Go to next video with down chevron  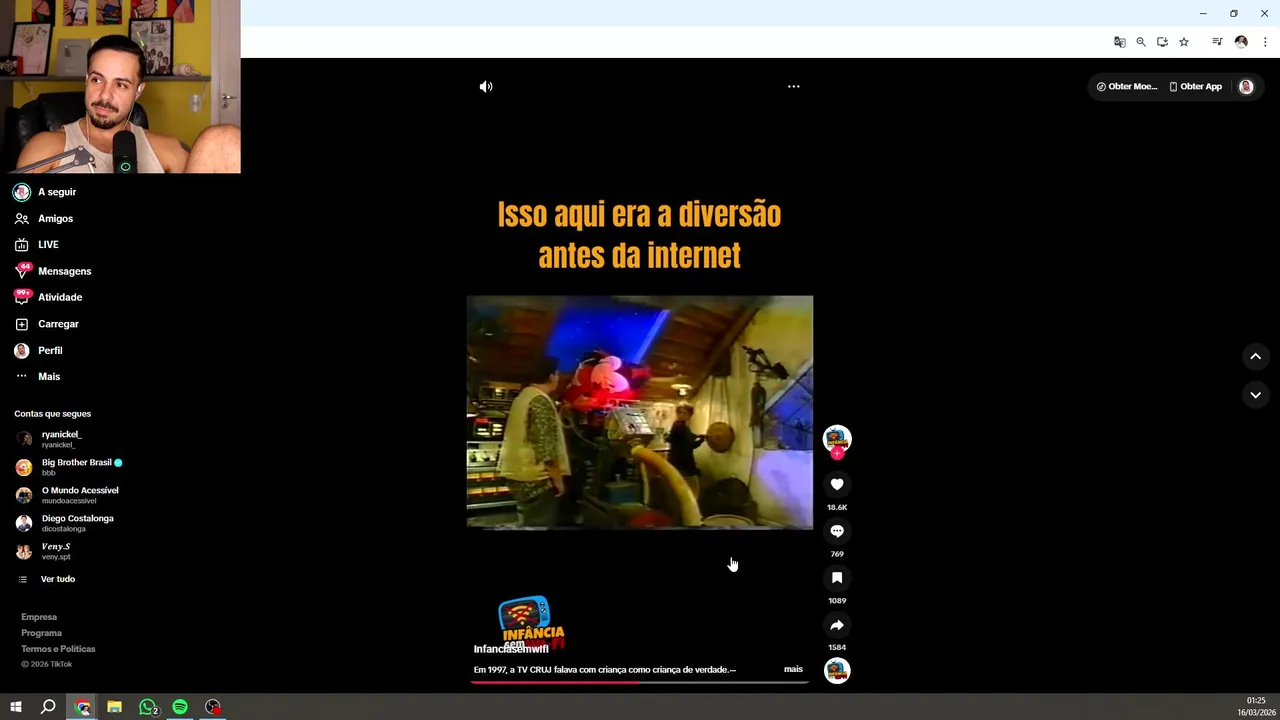coord(1256,395)
